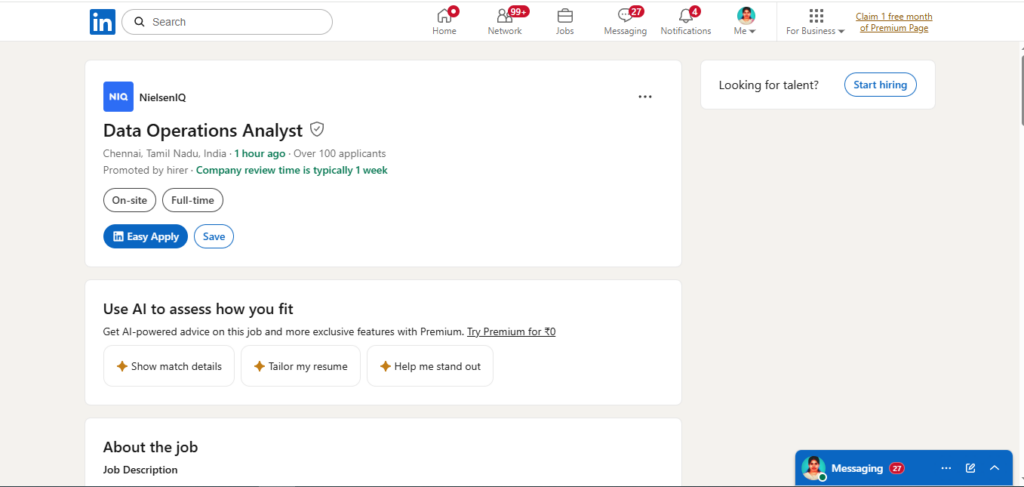Screen dimensions: 1024x487
Task: Click into the Search field
Action: (x=227, y=22)
